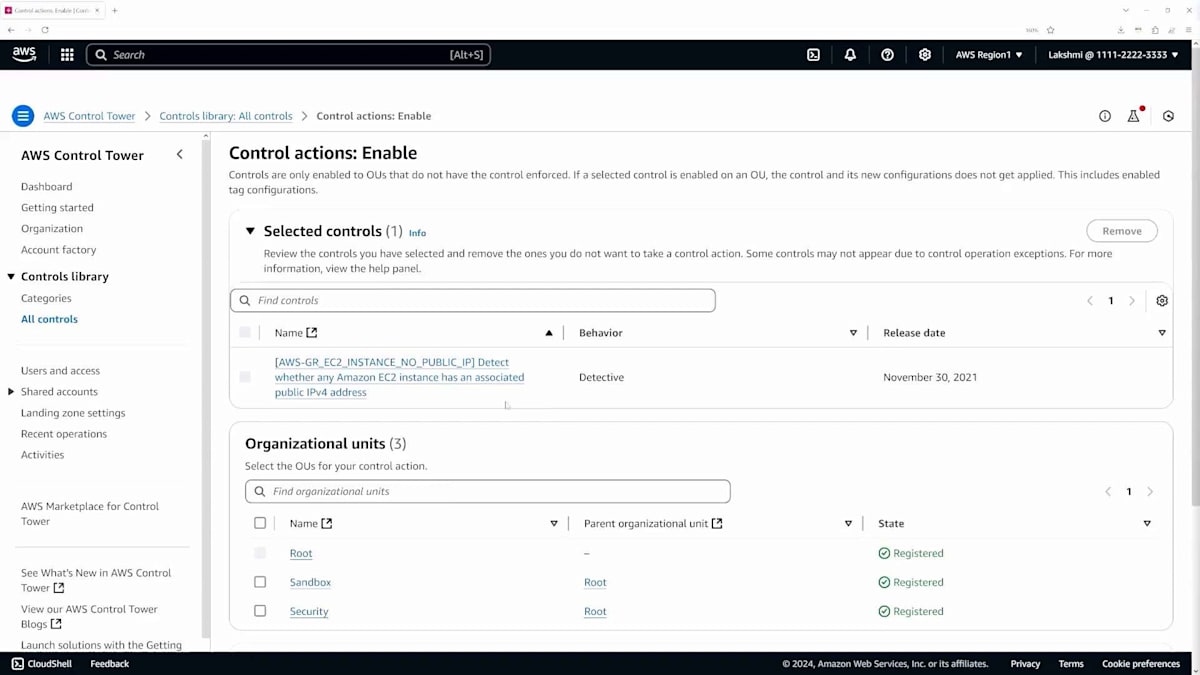Go to next page of selected controls
Viewport: 1200px width, 675px height.
(x=1132, y=301)
